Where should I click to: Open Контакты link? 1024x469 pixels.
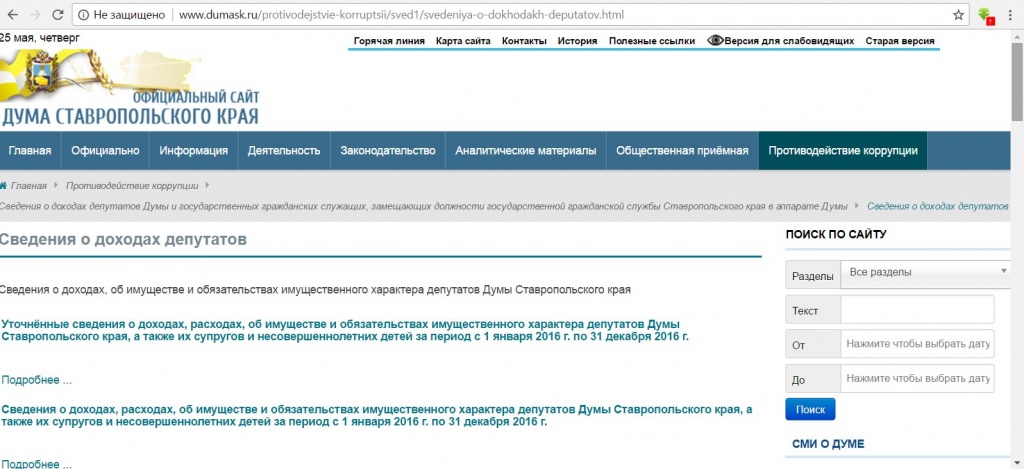tap(524, 40)
